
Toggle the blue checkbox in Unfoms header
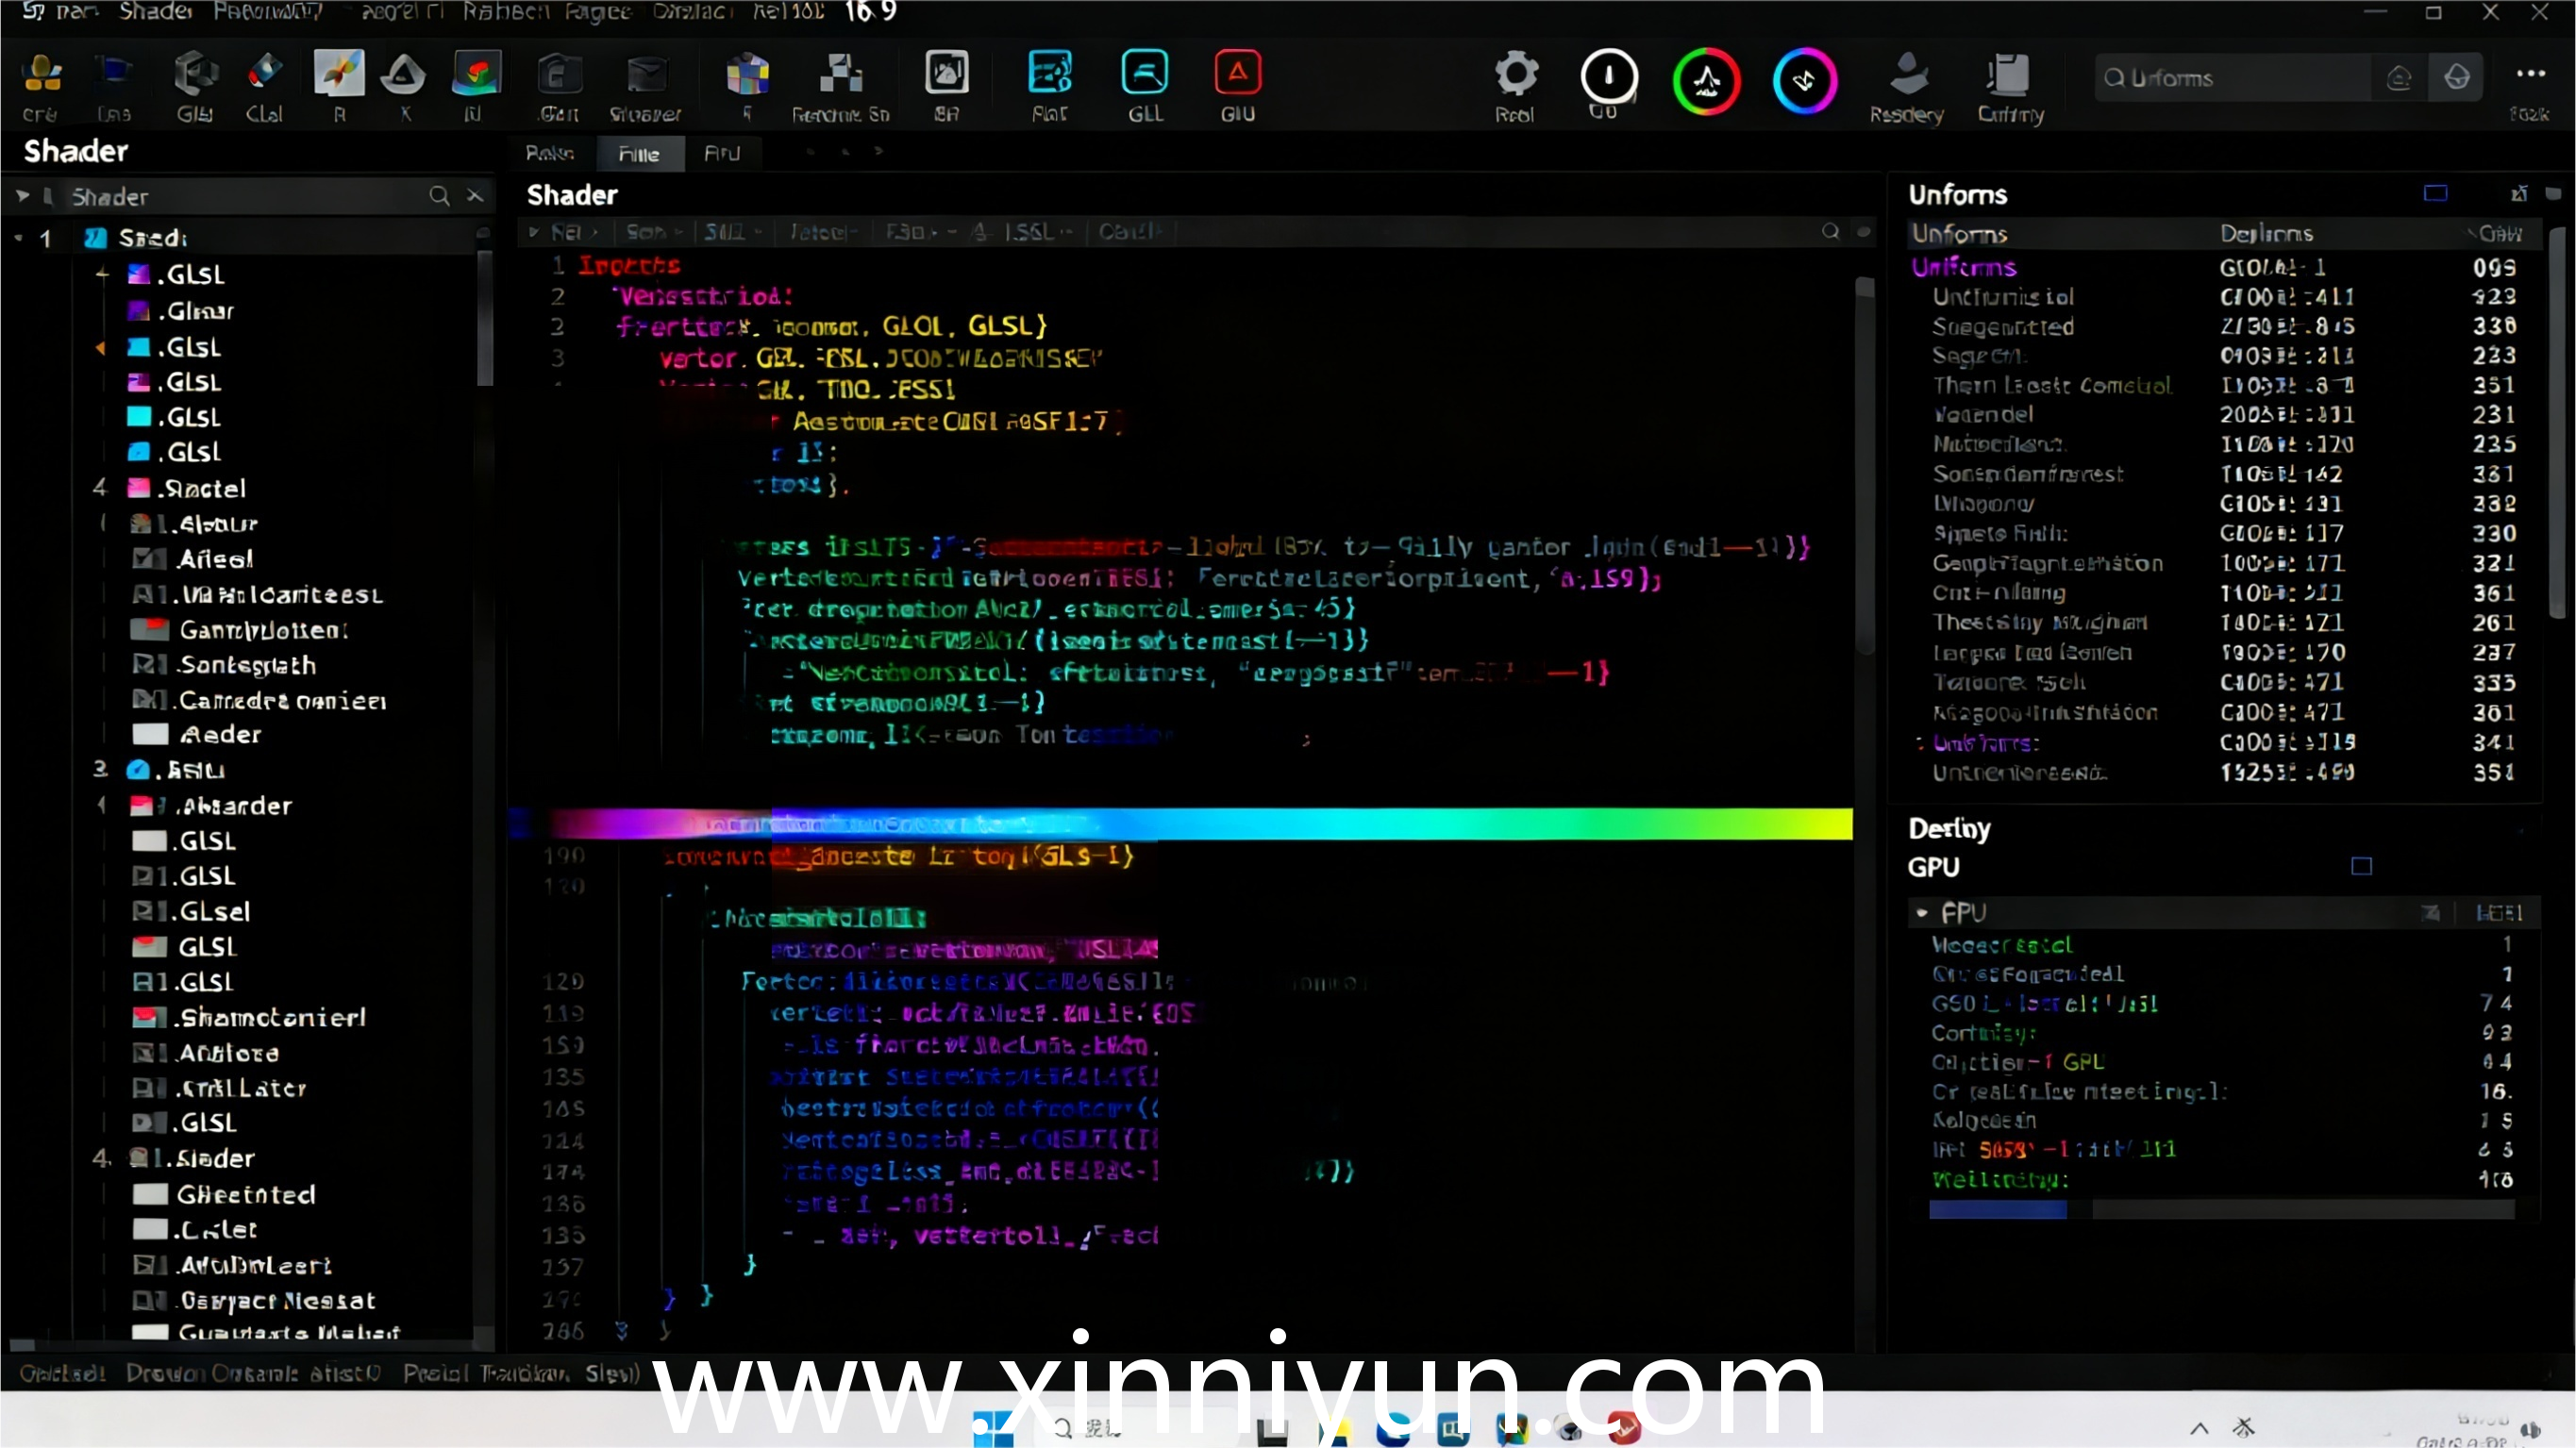[x=2435, y=193]
